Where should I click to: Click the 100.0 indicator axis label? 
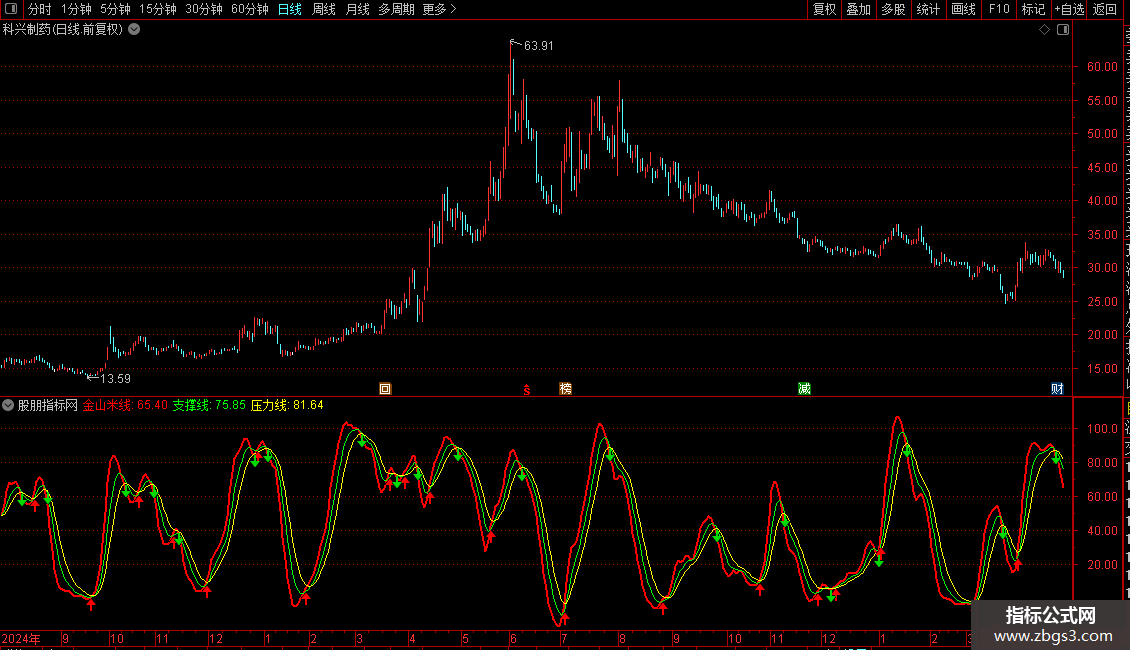(1103, 429)
